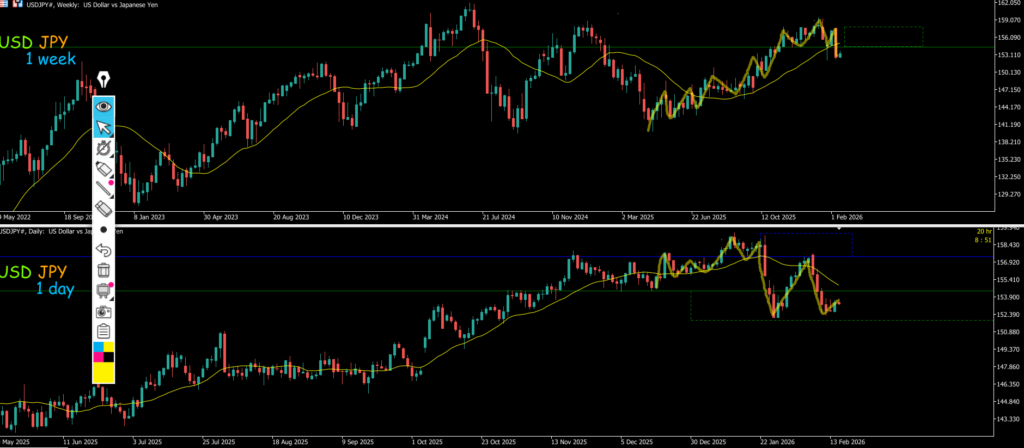Toggle the crossed-out circle tool
Screen dimensions: 1024x448
pos(104,148)
